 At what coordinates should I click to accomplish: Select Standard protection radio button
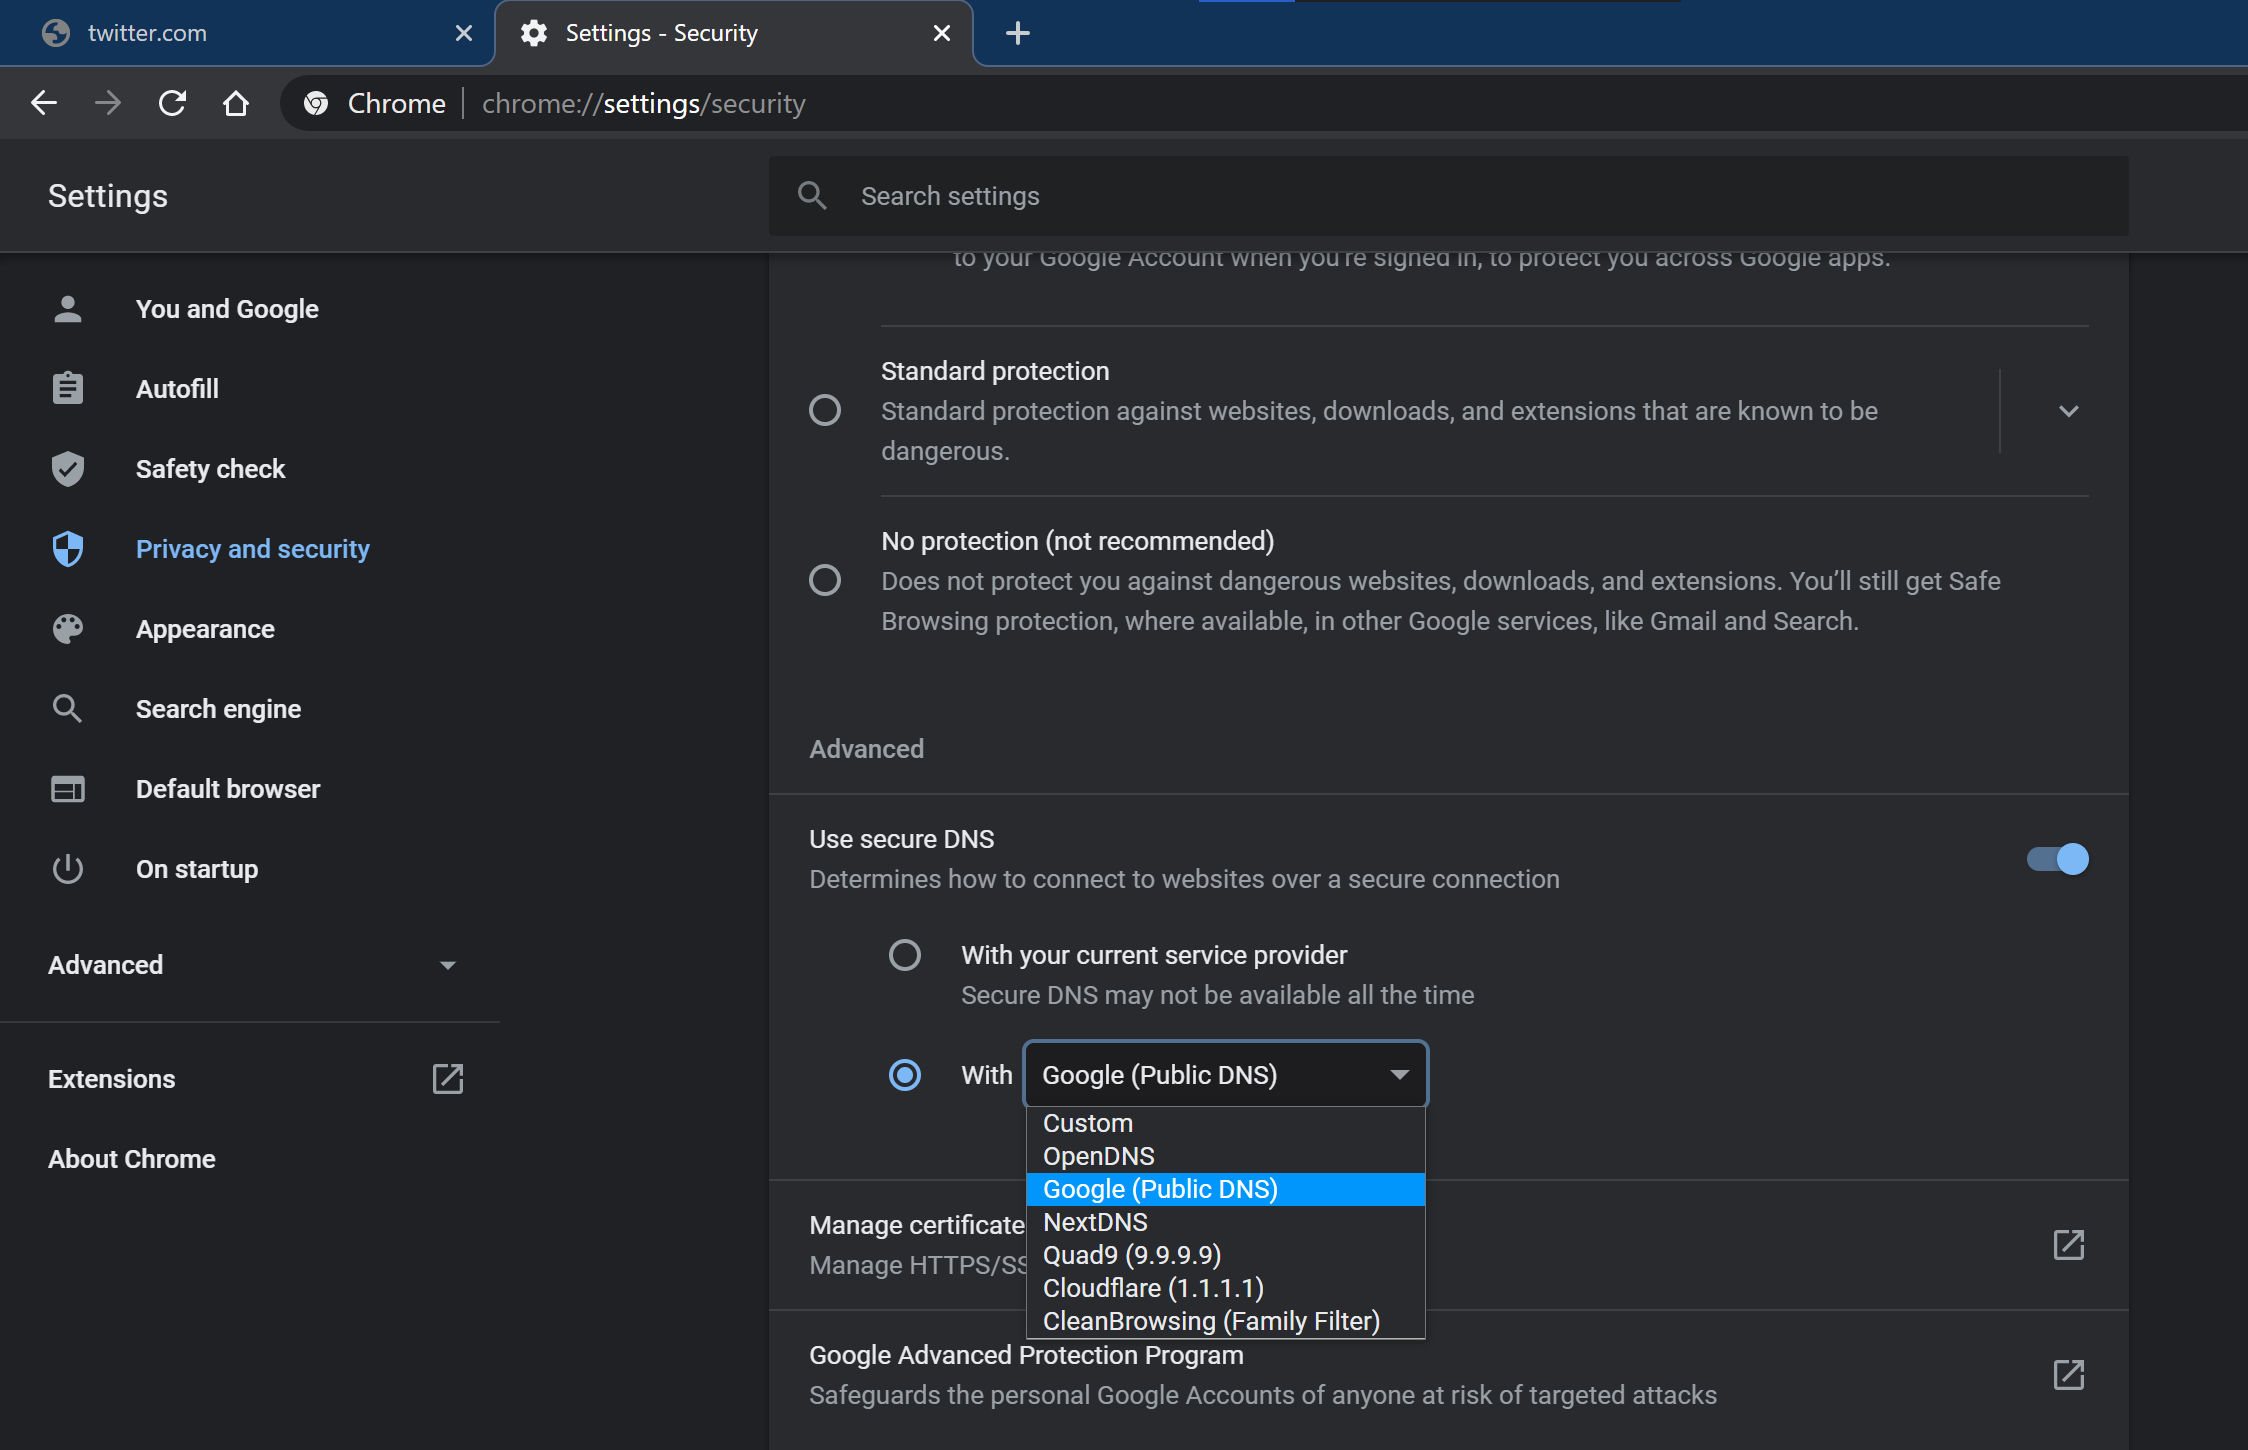825,410
